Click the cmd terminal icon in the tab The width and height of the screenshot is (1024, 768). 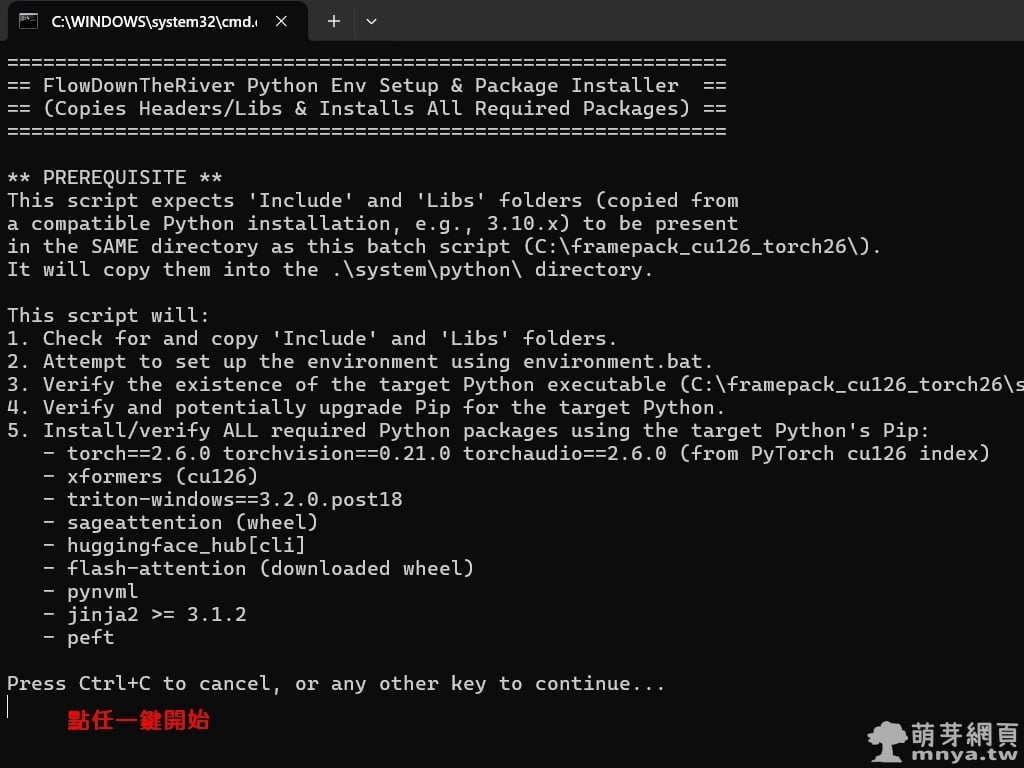[29, 21]
